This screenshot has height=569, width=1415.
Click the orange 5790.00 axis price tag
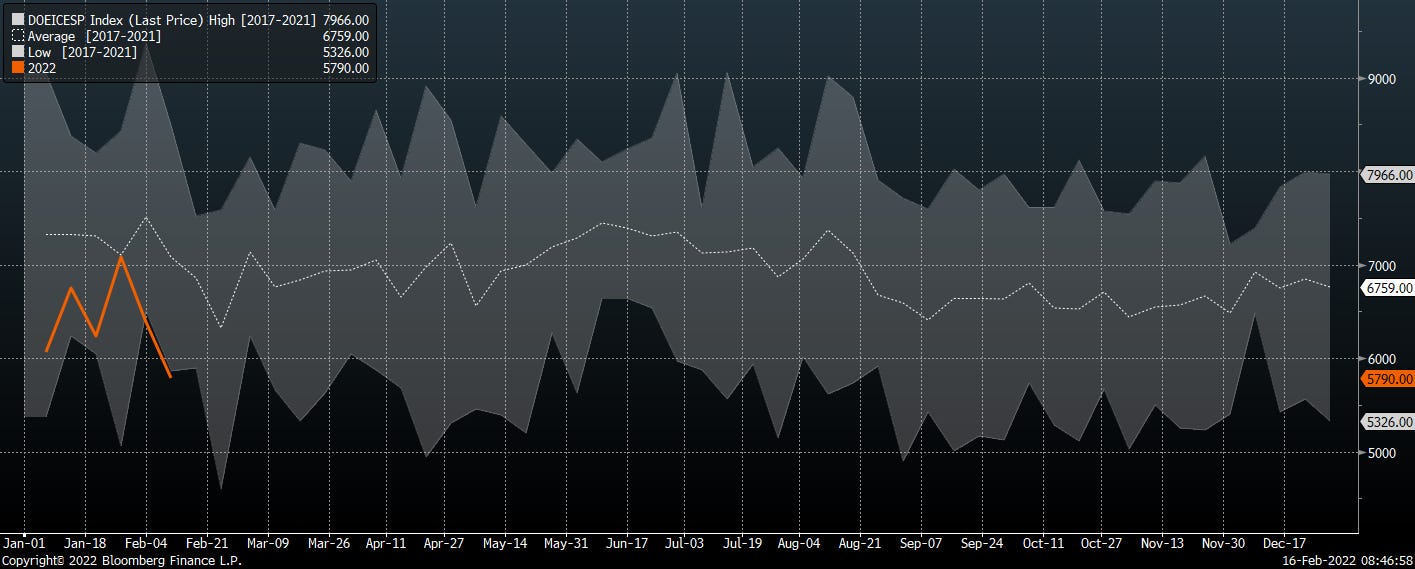1389,379
